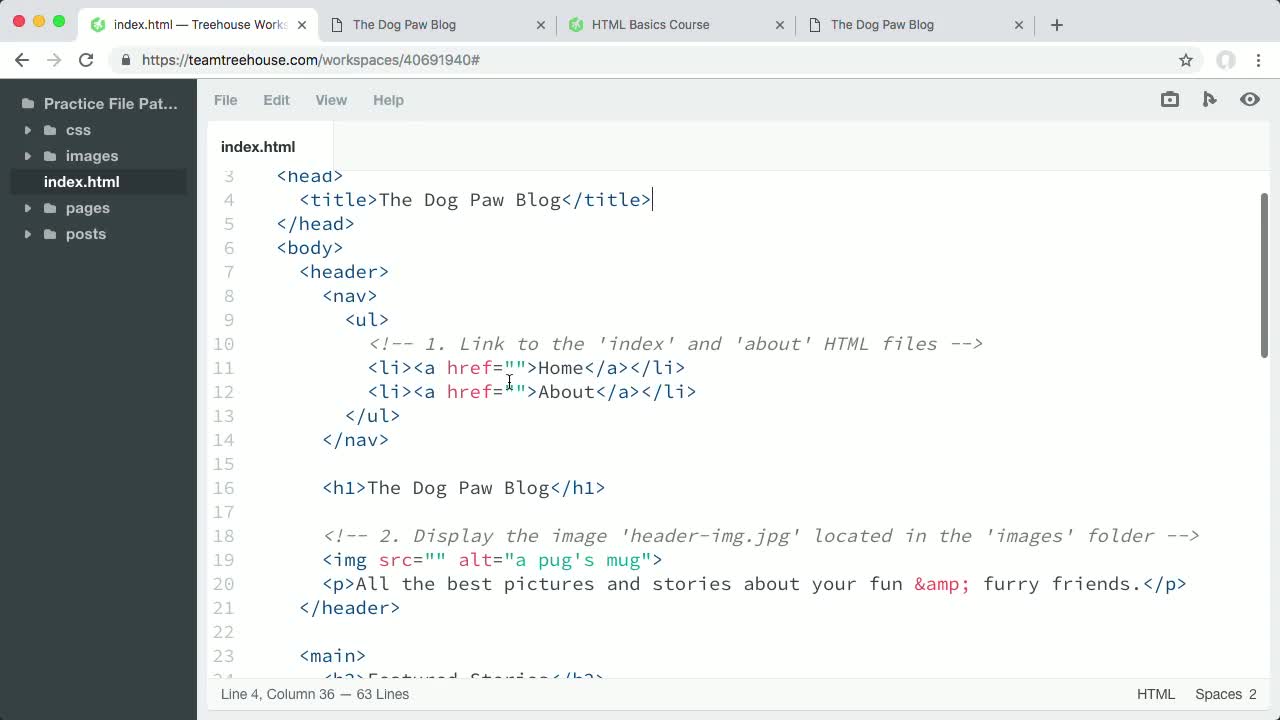The width and height of the screenshot is (1280, 720).
Task: Open the View menu
Action: (331, 100)
